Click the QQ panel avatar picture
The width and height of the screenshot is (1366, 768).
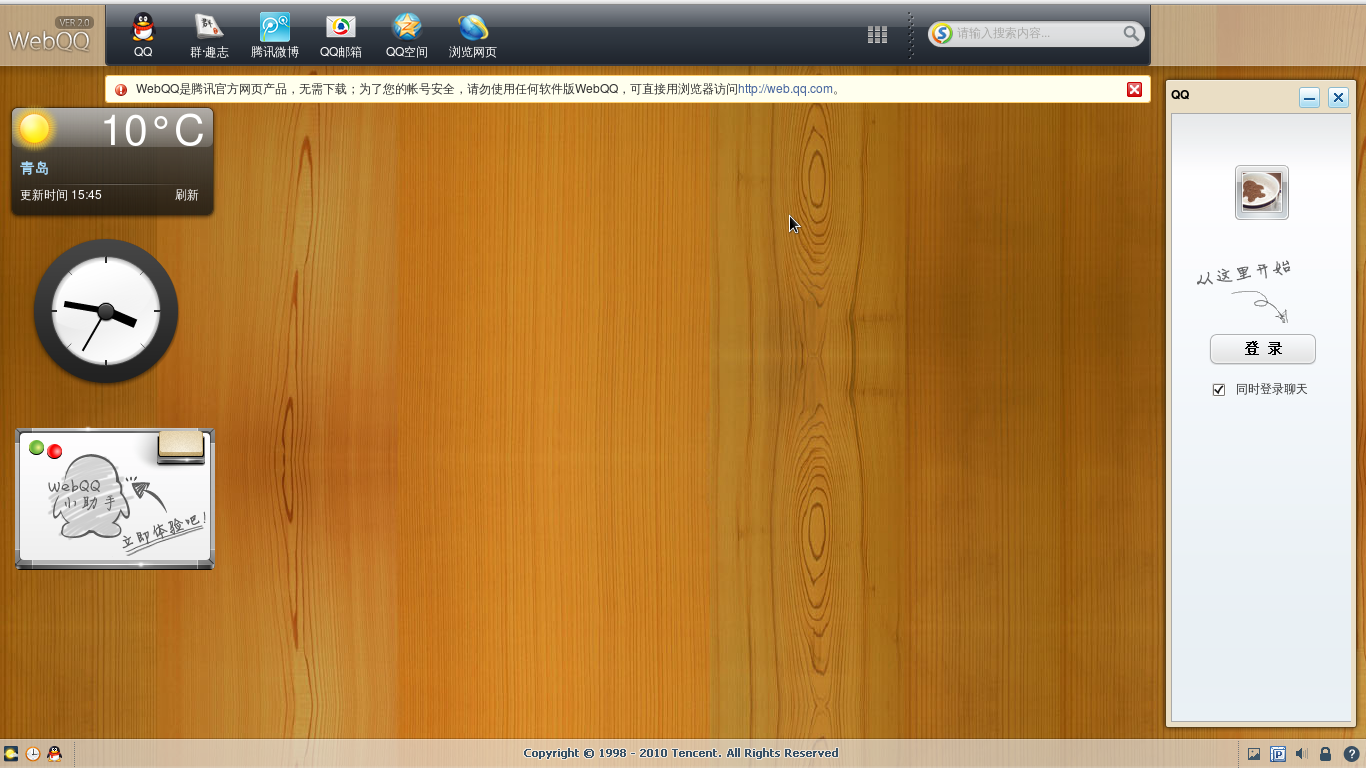click(x=1262, y=192)
